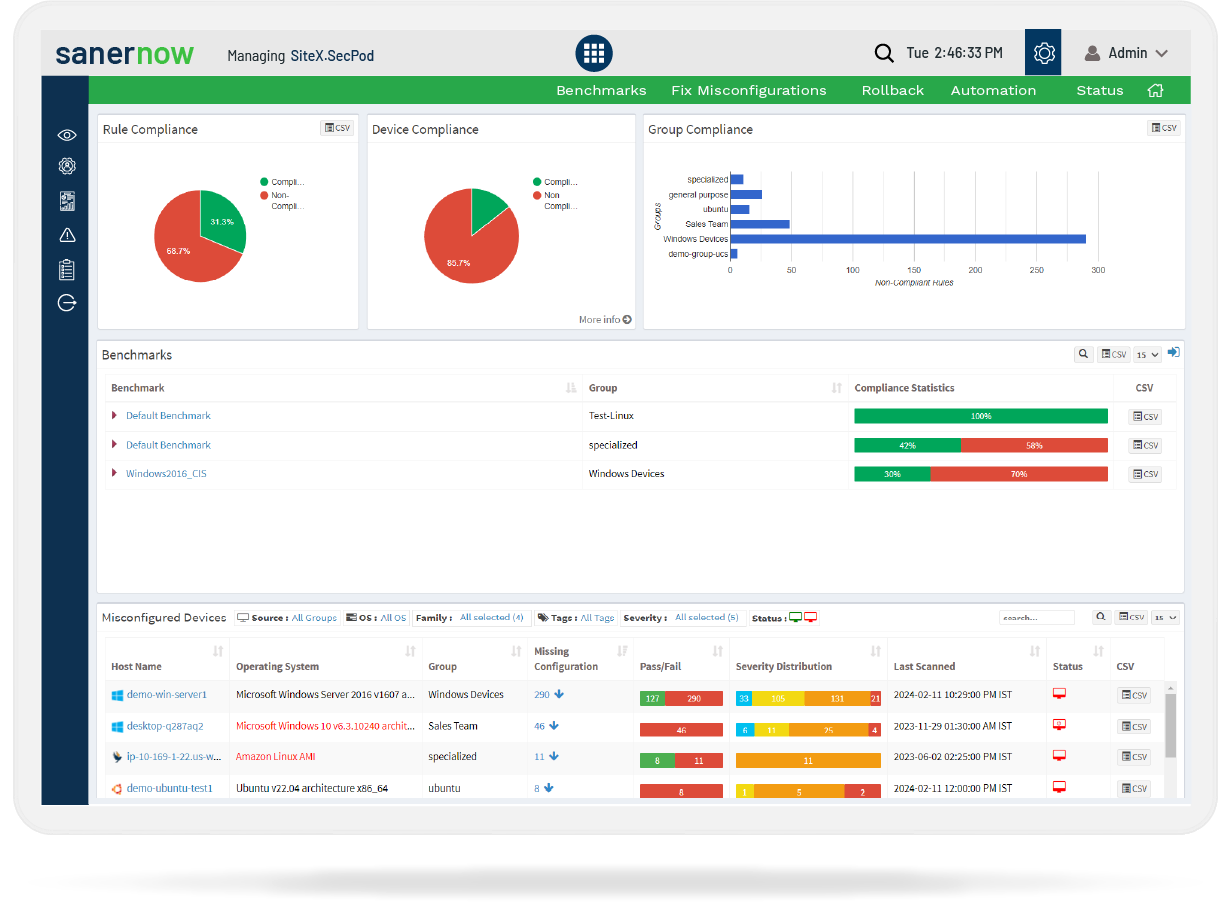Open the Fix Misconfigurations tab

(x=748, y=90)
